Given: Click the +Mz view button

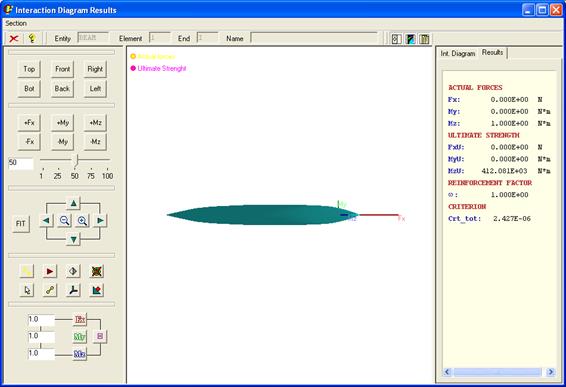Looking at the screenshot, I should [x=95, y=123].
